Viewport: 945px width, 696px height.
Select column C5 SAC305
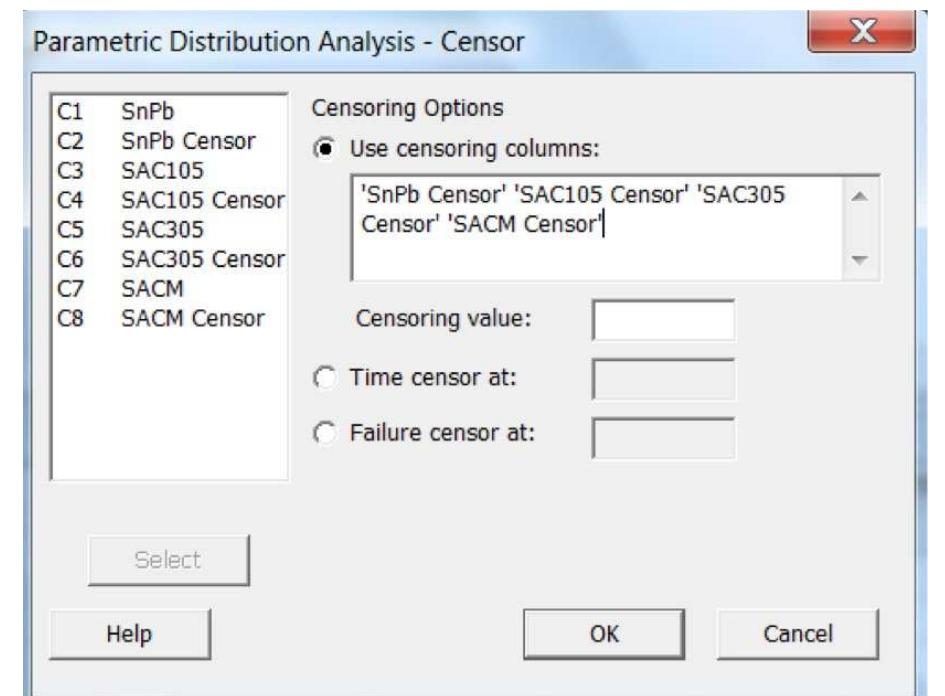pos(148,218)
